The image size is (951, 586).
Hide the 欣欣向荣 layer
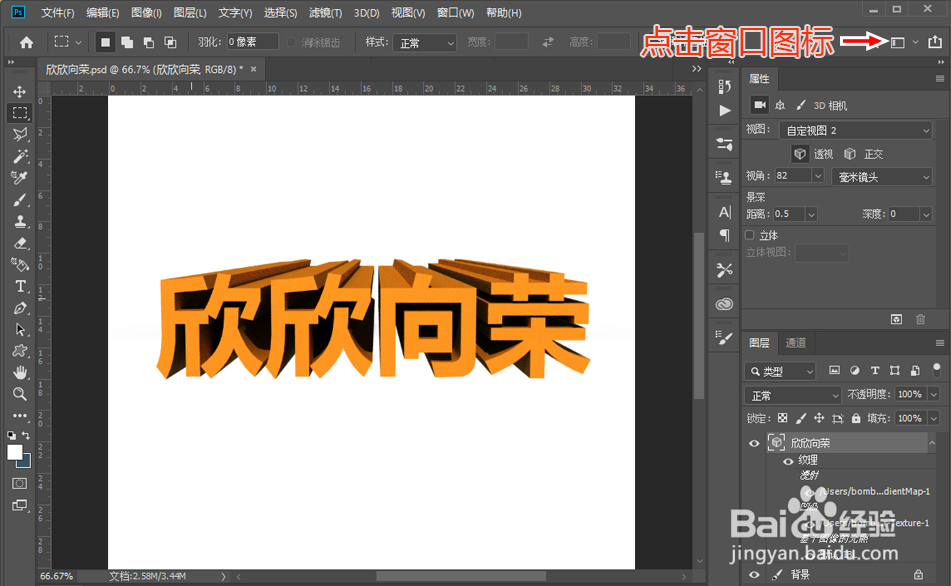[754, 442]
